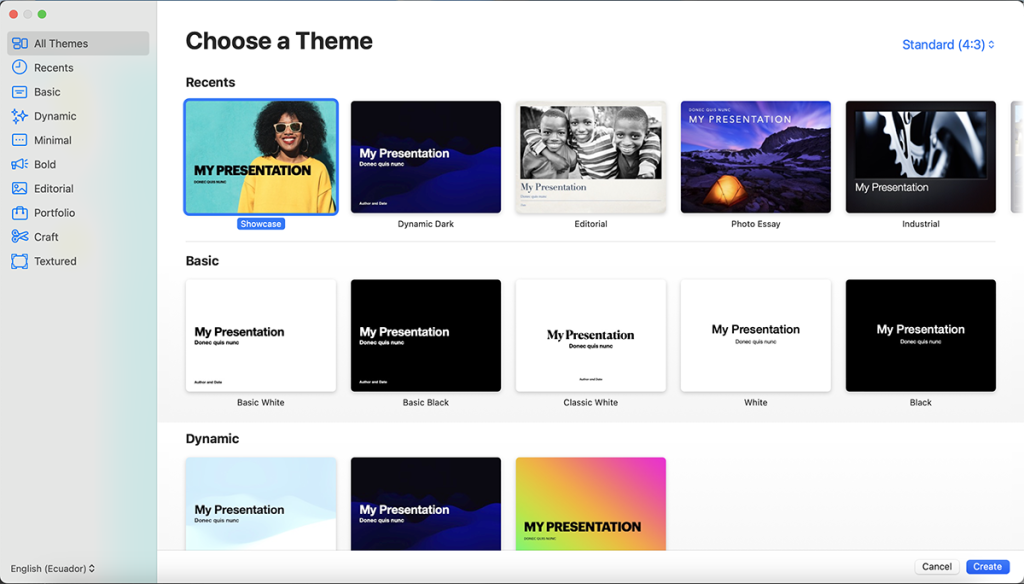
Task: Select the Industrial theme thumbnail
Action: tap(920, 156)
